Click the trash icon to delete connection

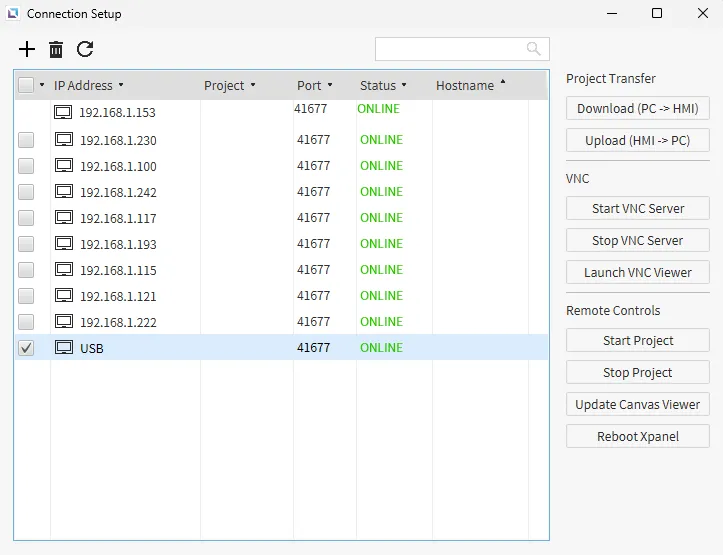tap(56, 49)
